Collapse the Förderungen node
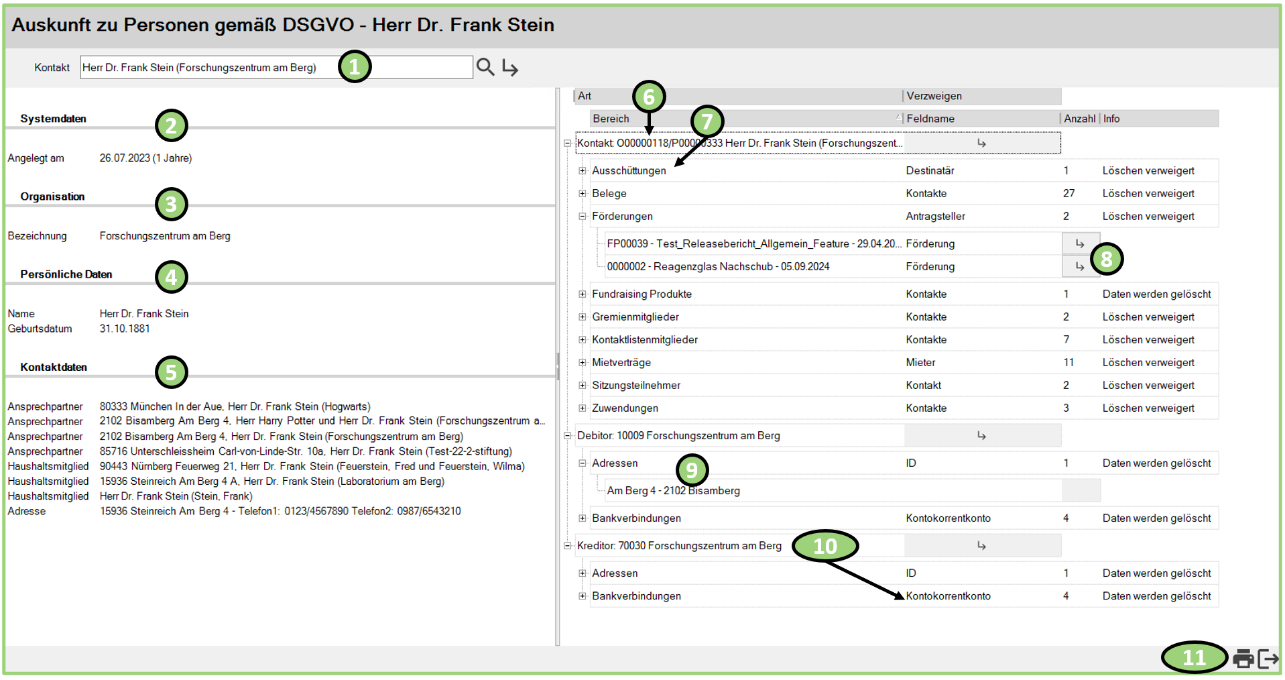 pyautogui.click(x=583, y=216)
